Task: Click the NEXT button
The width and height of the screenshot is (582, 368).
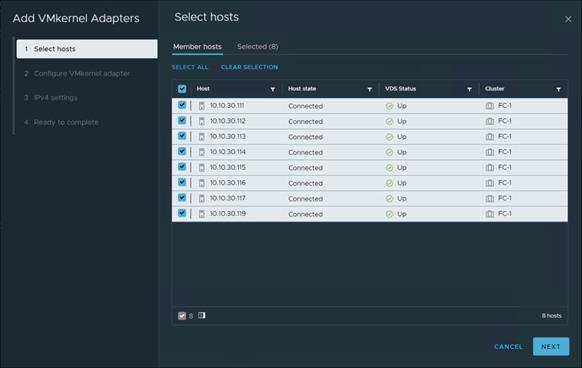Action: coord(551,346)
